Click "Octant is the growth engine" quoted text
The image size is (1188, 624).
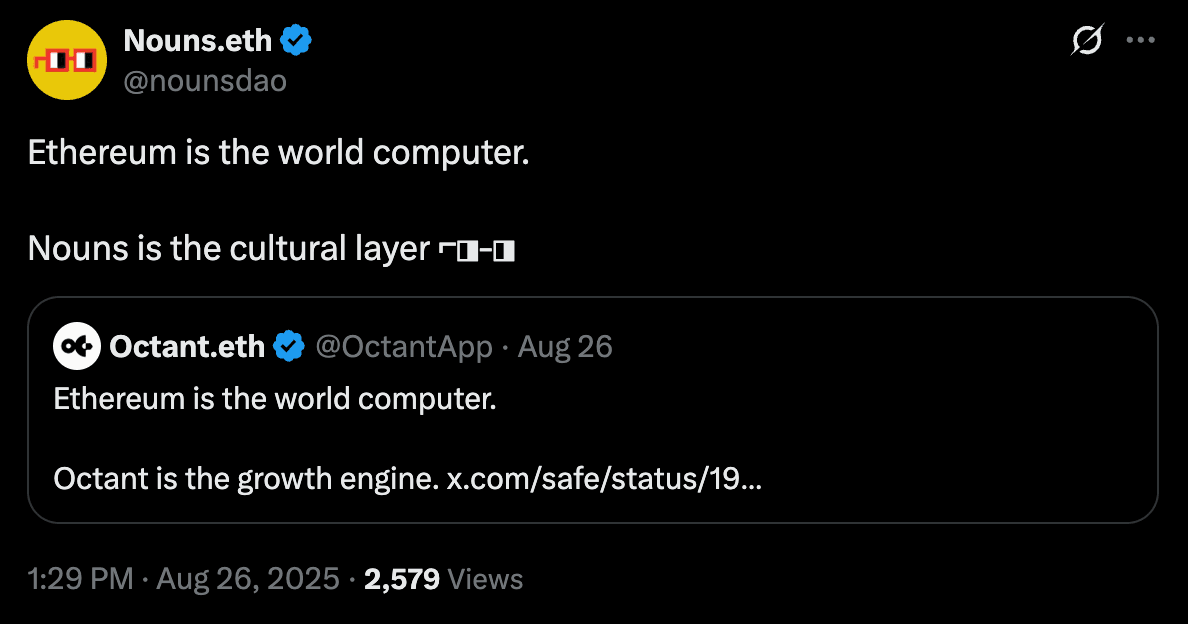coord(245,480)
